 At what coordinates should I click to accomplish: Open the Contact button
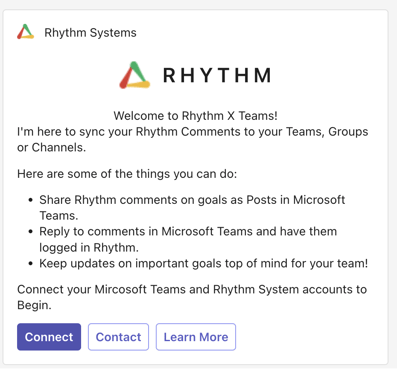[x=118, y=337]
